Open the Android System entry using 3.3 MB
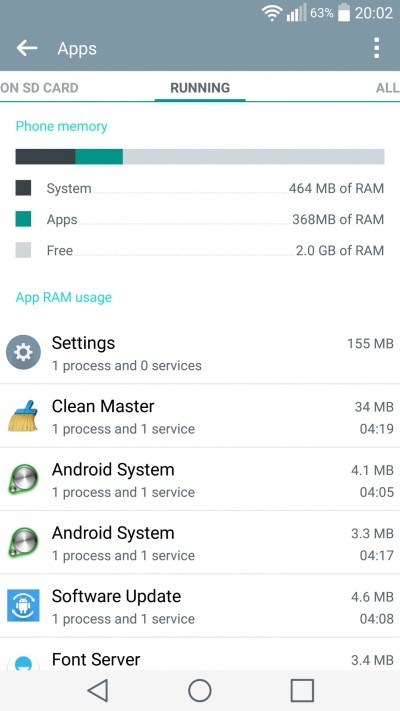This screenshot has height=711, width=400. point(200,542)
